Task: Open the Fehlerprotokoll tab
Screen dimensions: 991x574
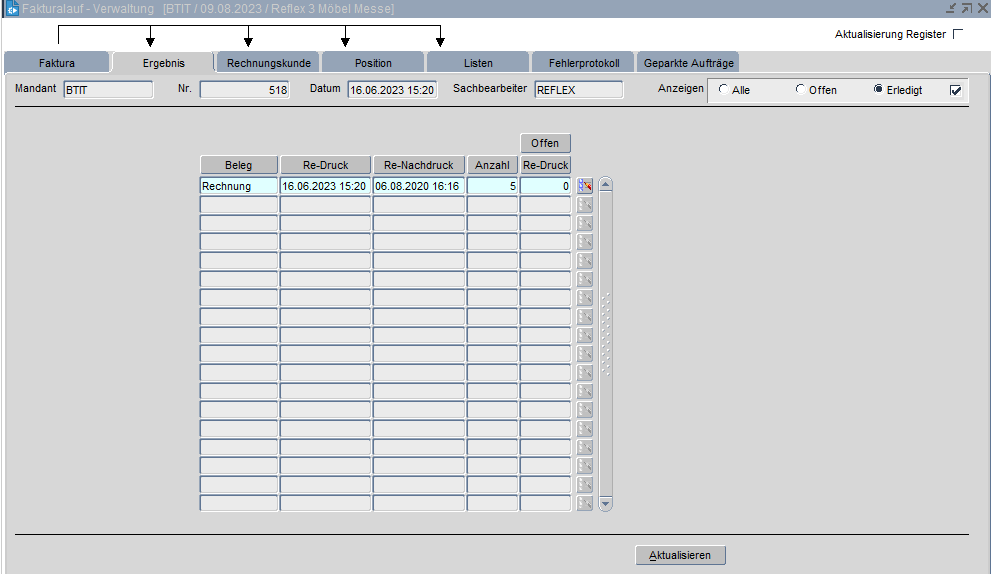Action: [x=584, y=63]
